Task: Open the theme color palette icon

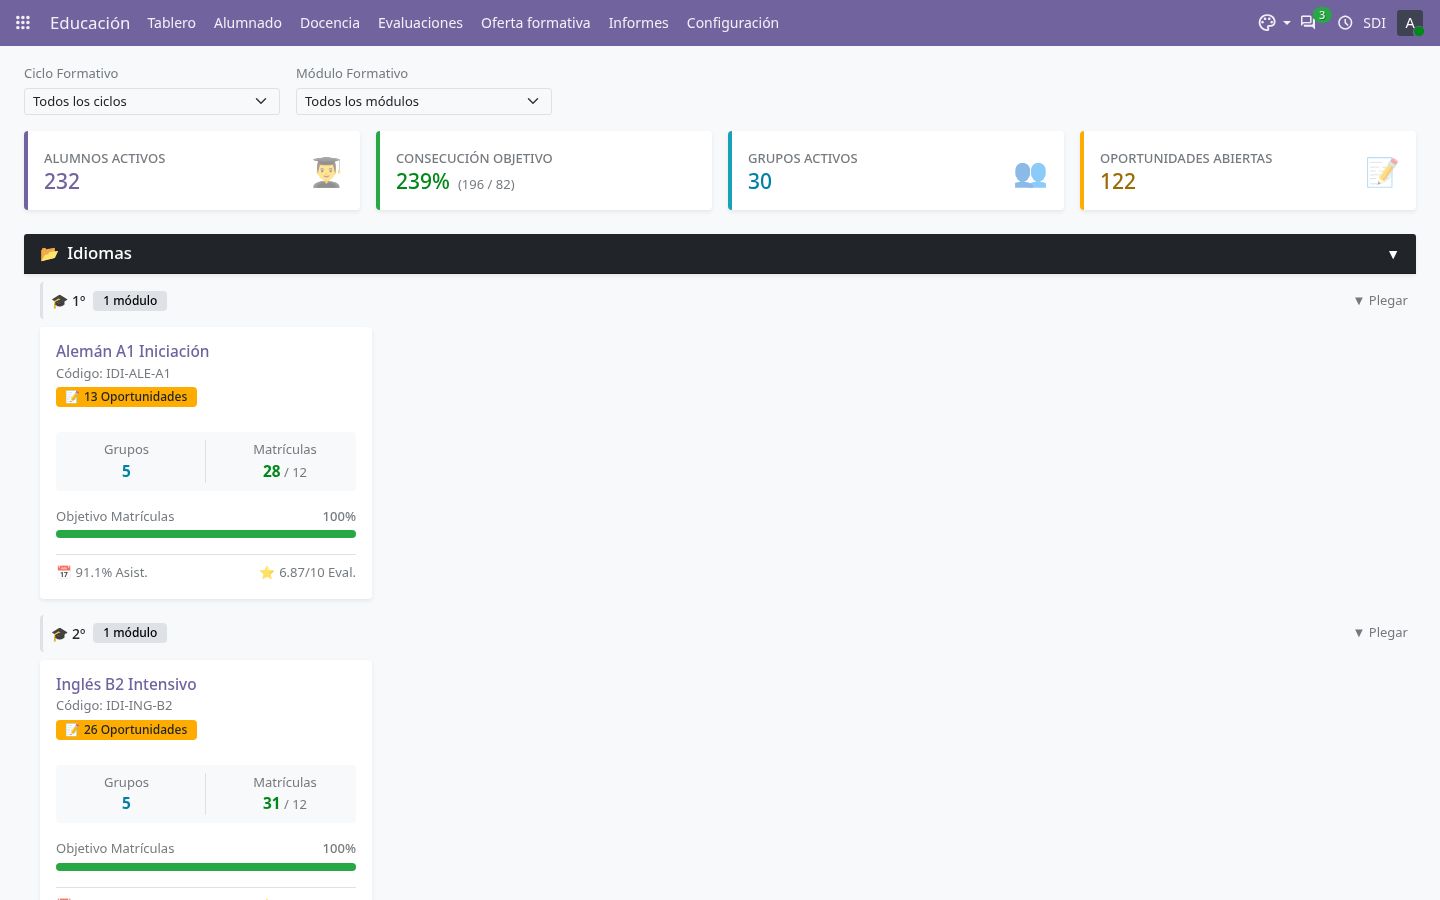Action: click(1267, 23)
